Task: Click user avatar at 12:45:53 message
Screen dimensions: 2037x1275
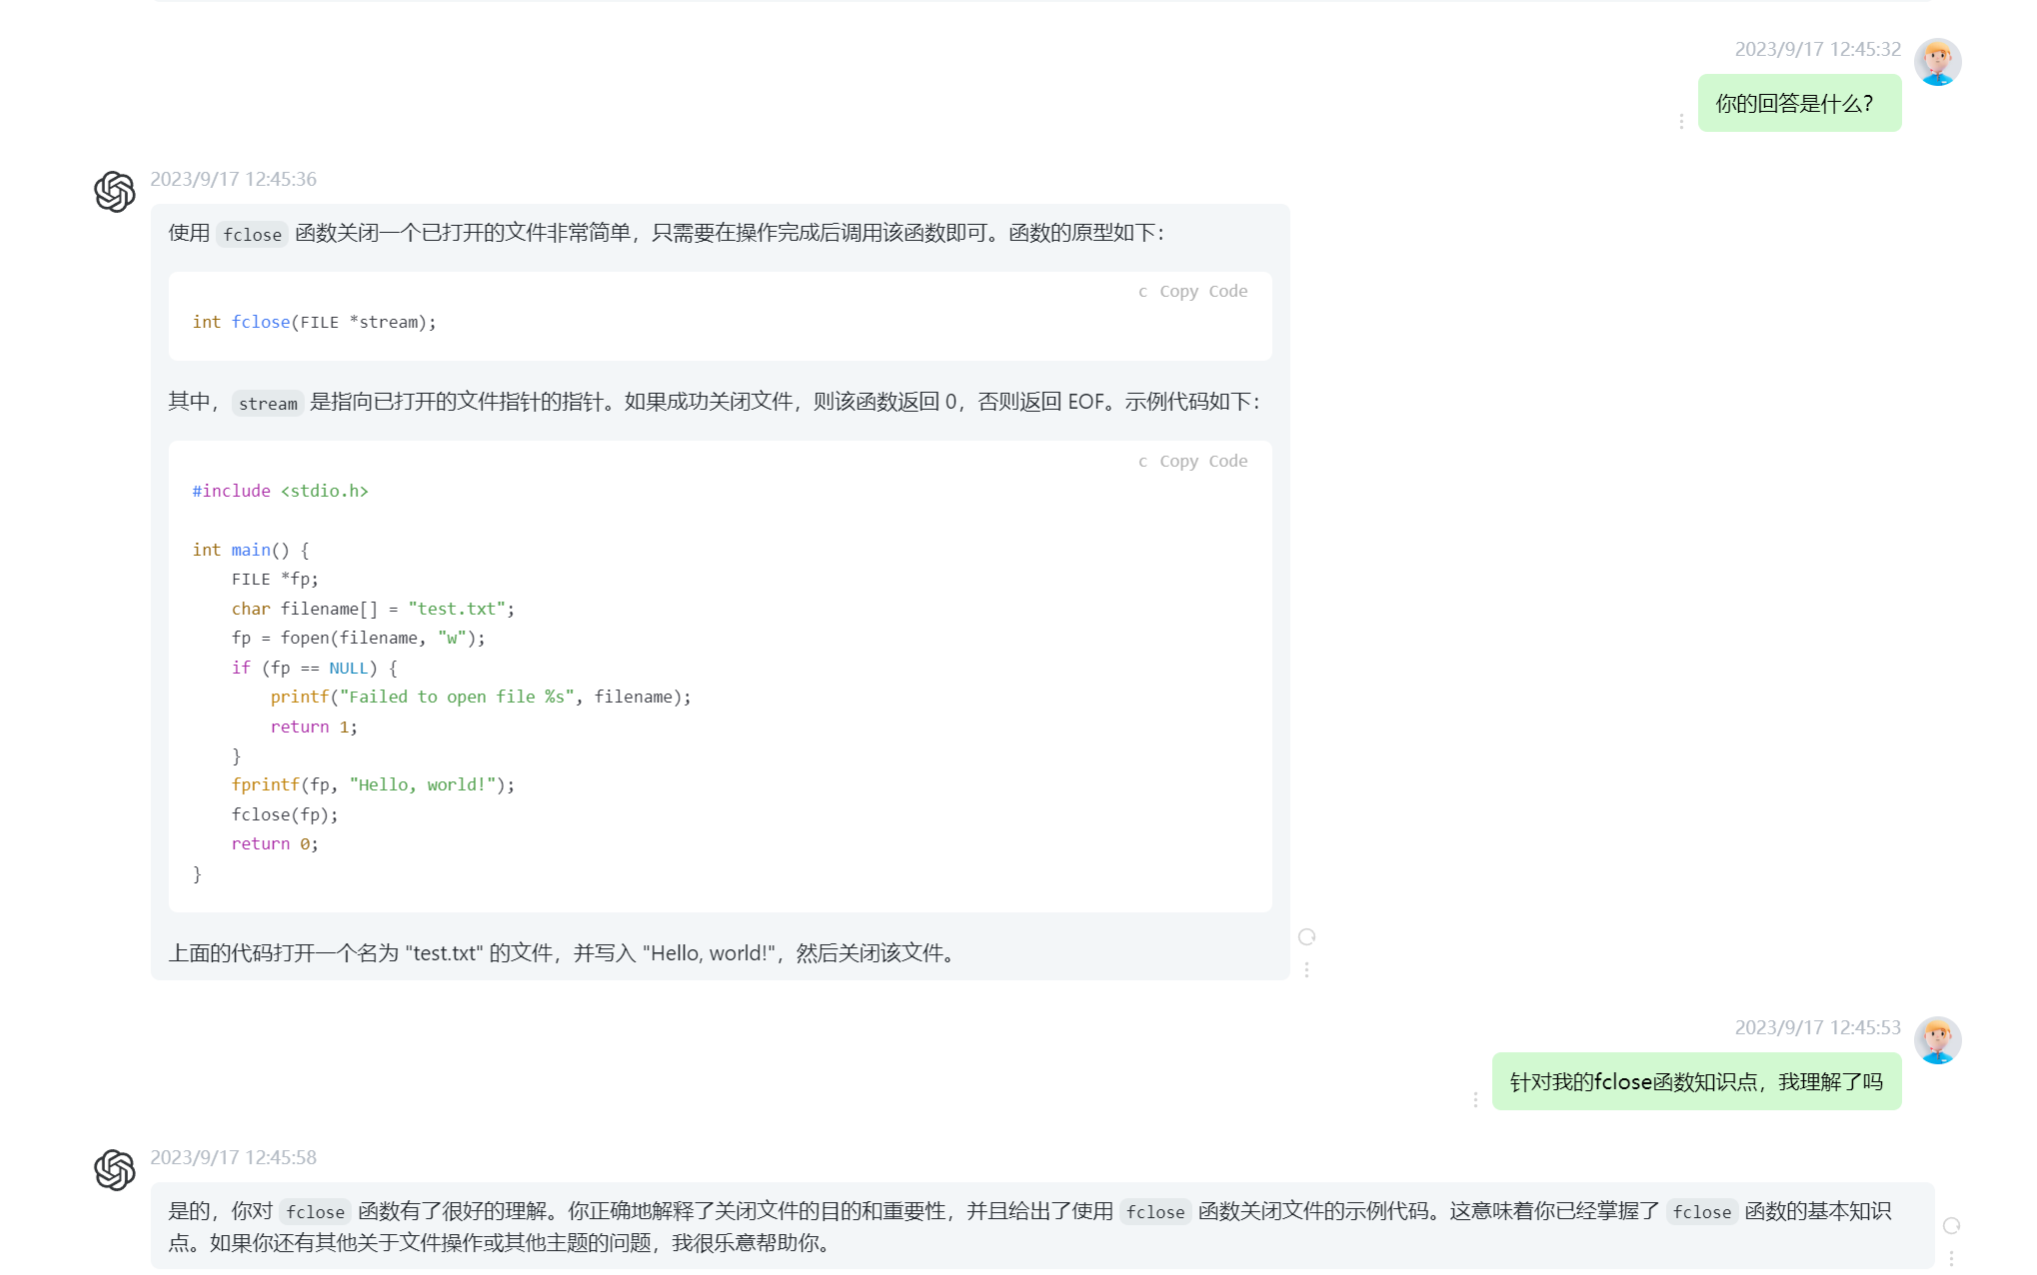Action: click(1936, 1040)
